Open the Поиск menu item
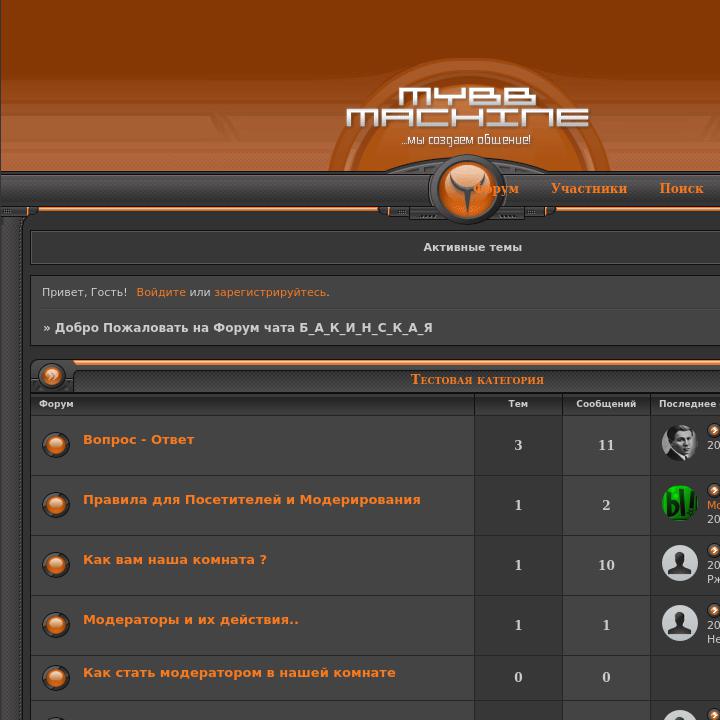This screenshot has height=720, width=720. click(681, 188)
